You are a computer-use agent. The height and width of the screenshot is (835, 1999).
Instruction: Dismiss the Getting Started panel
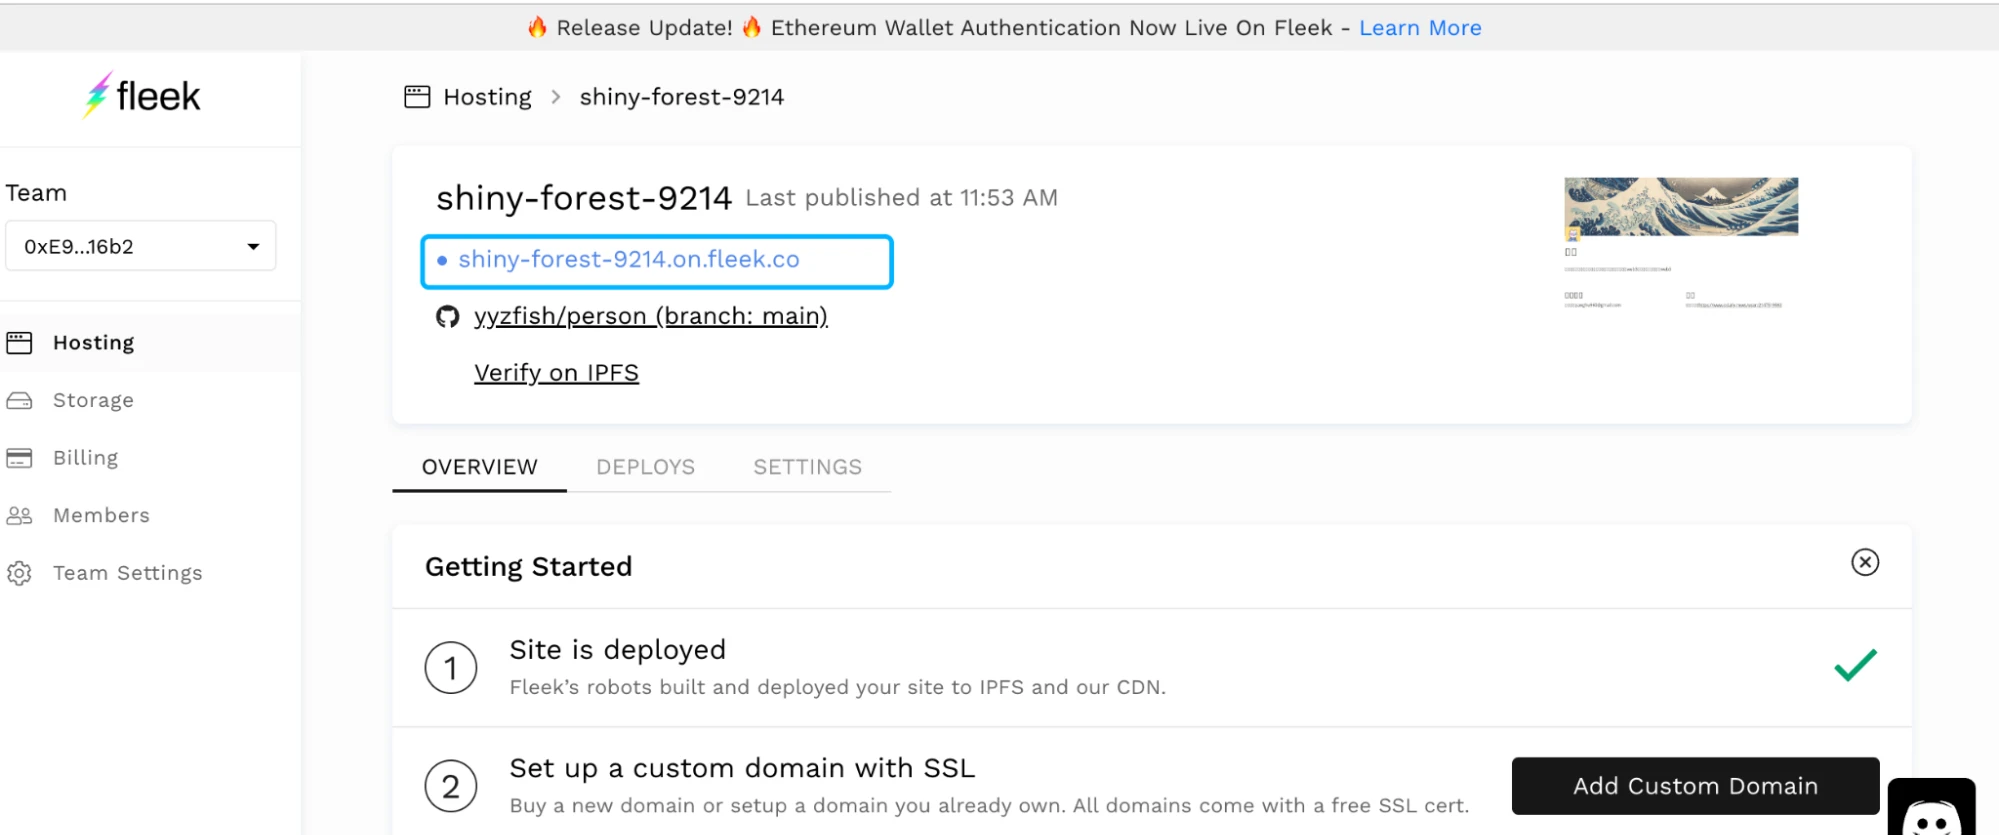pyautogui.click(x=1865, y=562)
